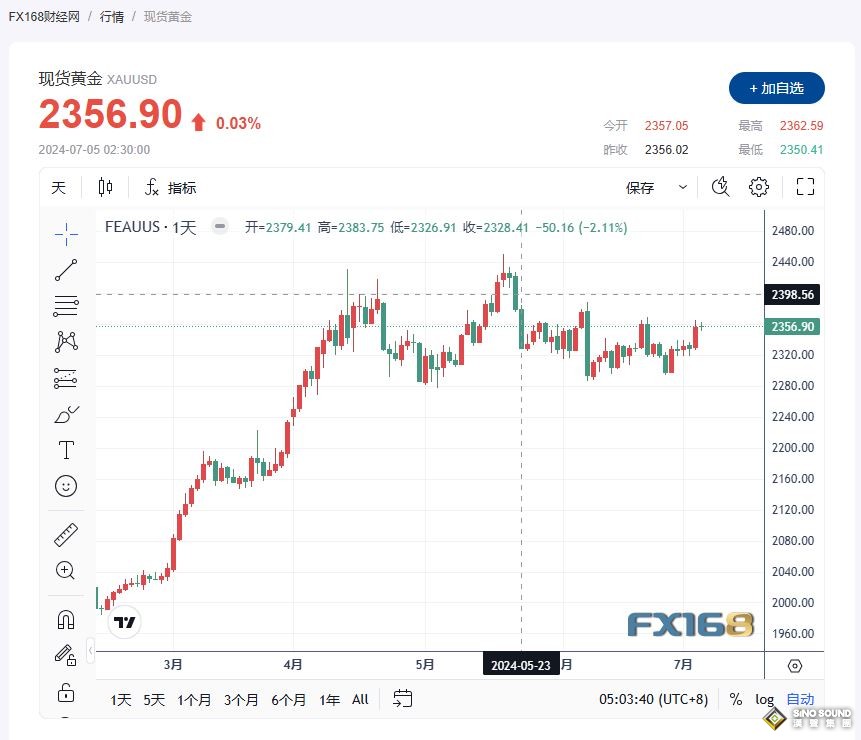Viewport: 861px width, 740px height.
Task: Open FX168财经网 breadcrumb link
Action: [44, 16]
